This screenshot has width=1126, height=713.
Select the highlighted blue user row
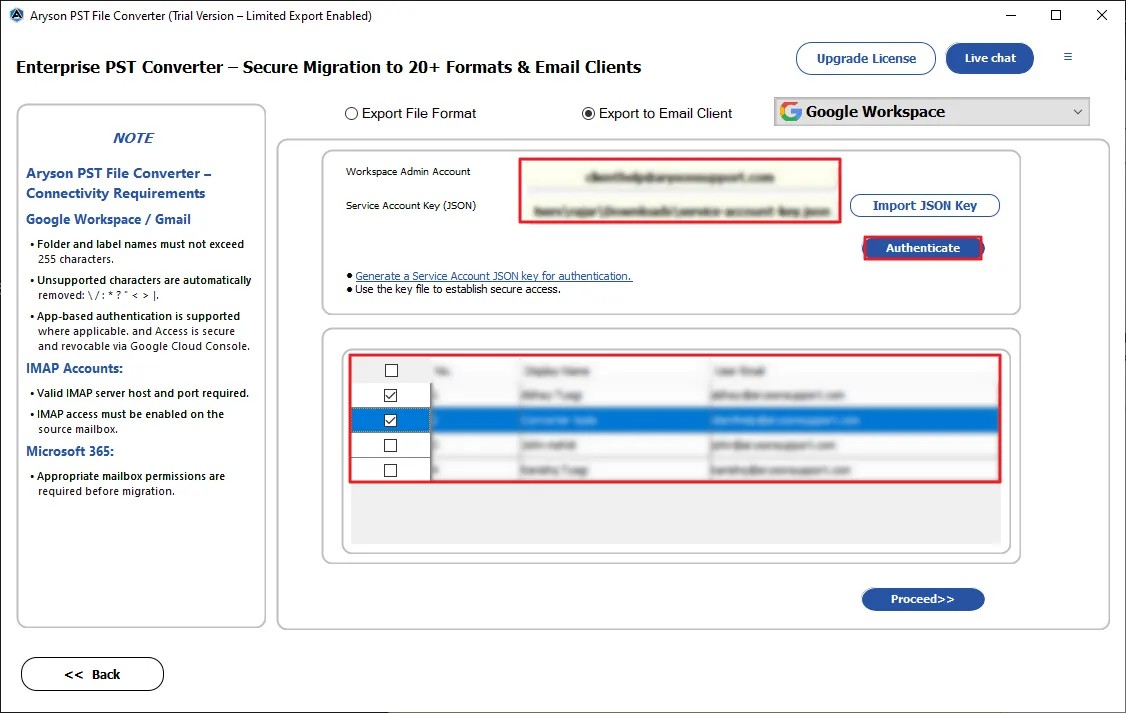click(675, 420)
